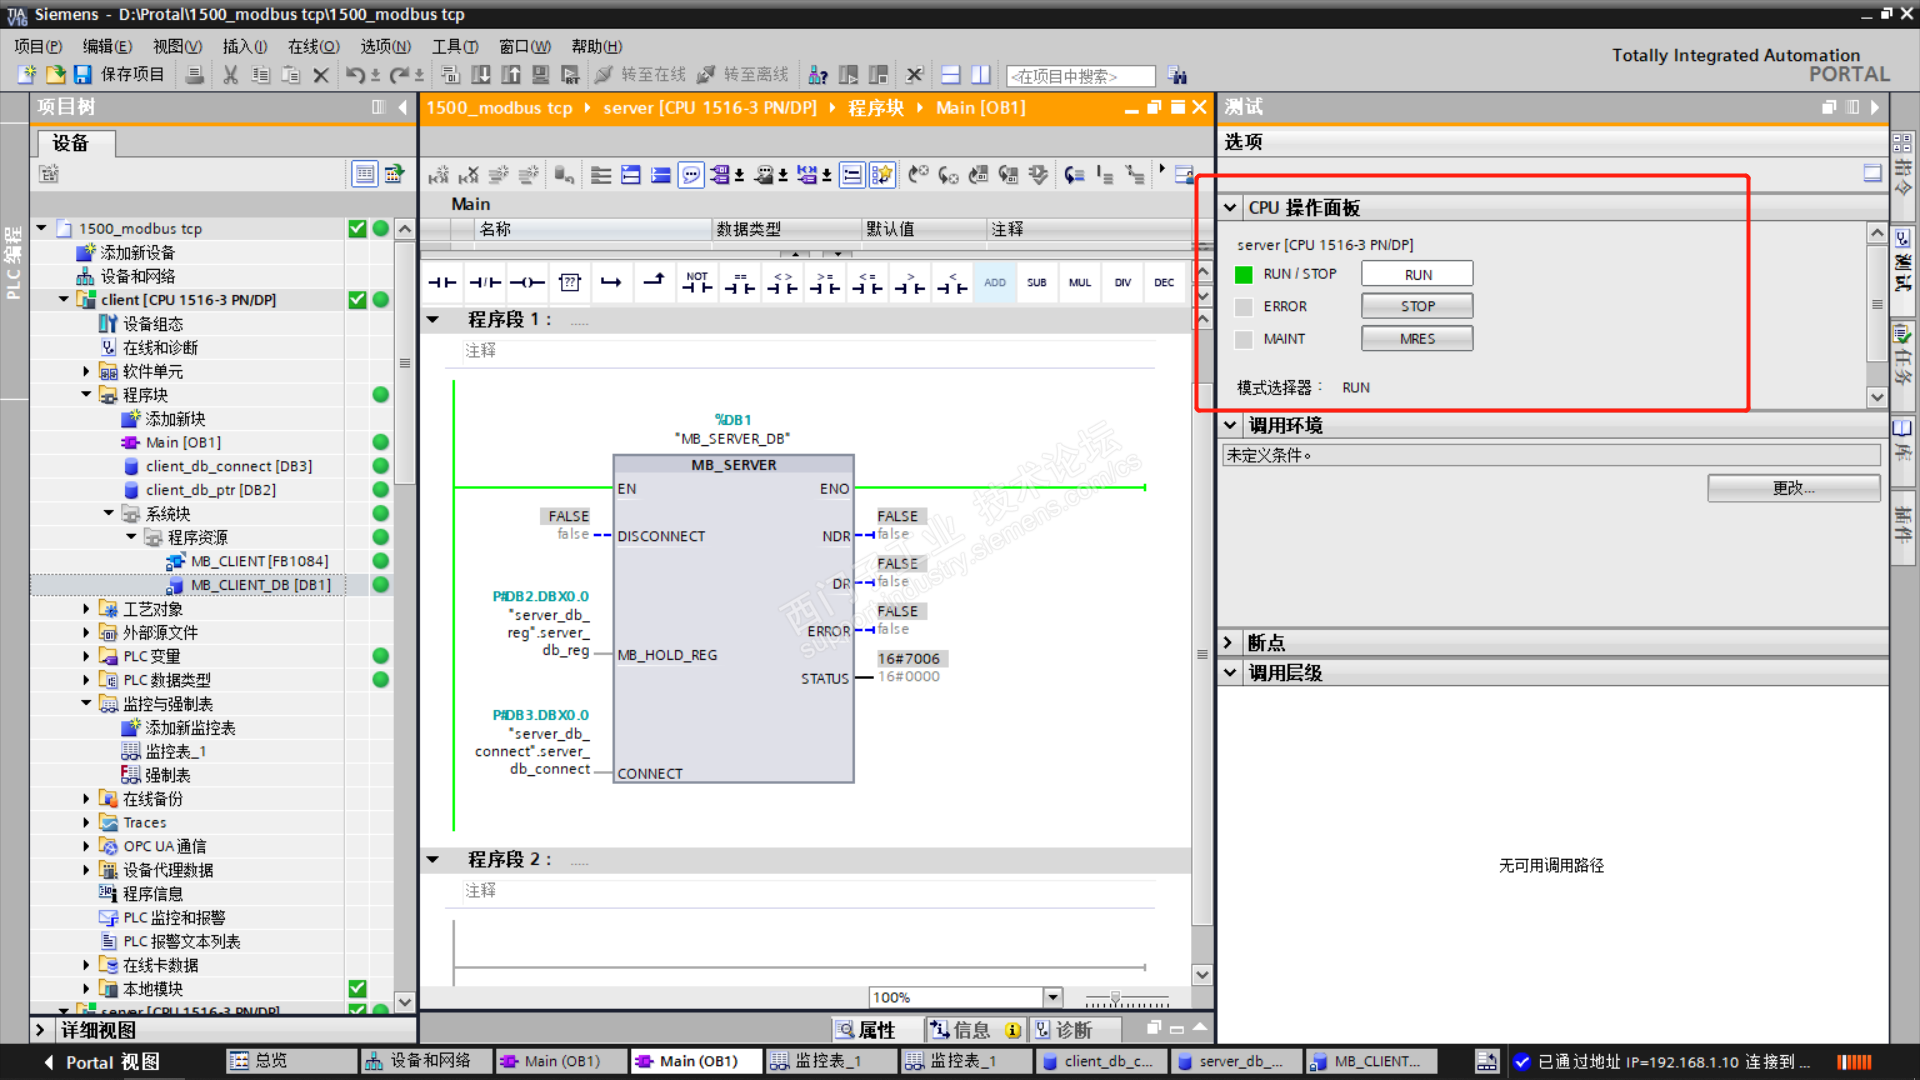This screenshot has height=1080, width=1920.
Task: Click the Save project icon
Action: tap(83, 75)
